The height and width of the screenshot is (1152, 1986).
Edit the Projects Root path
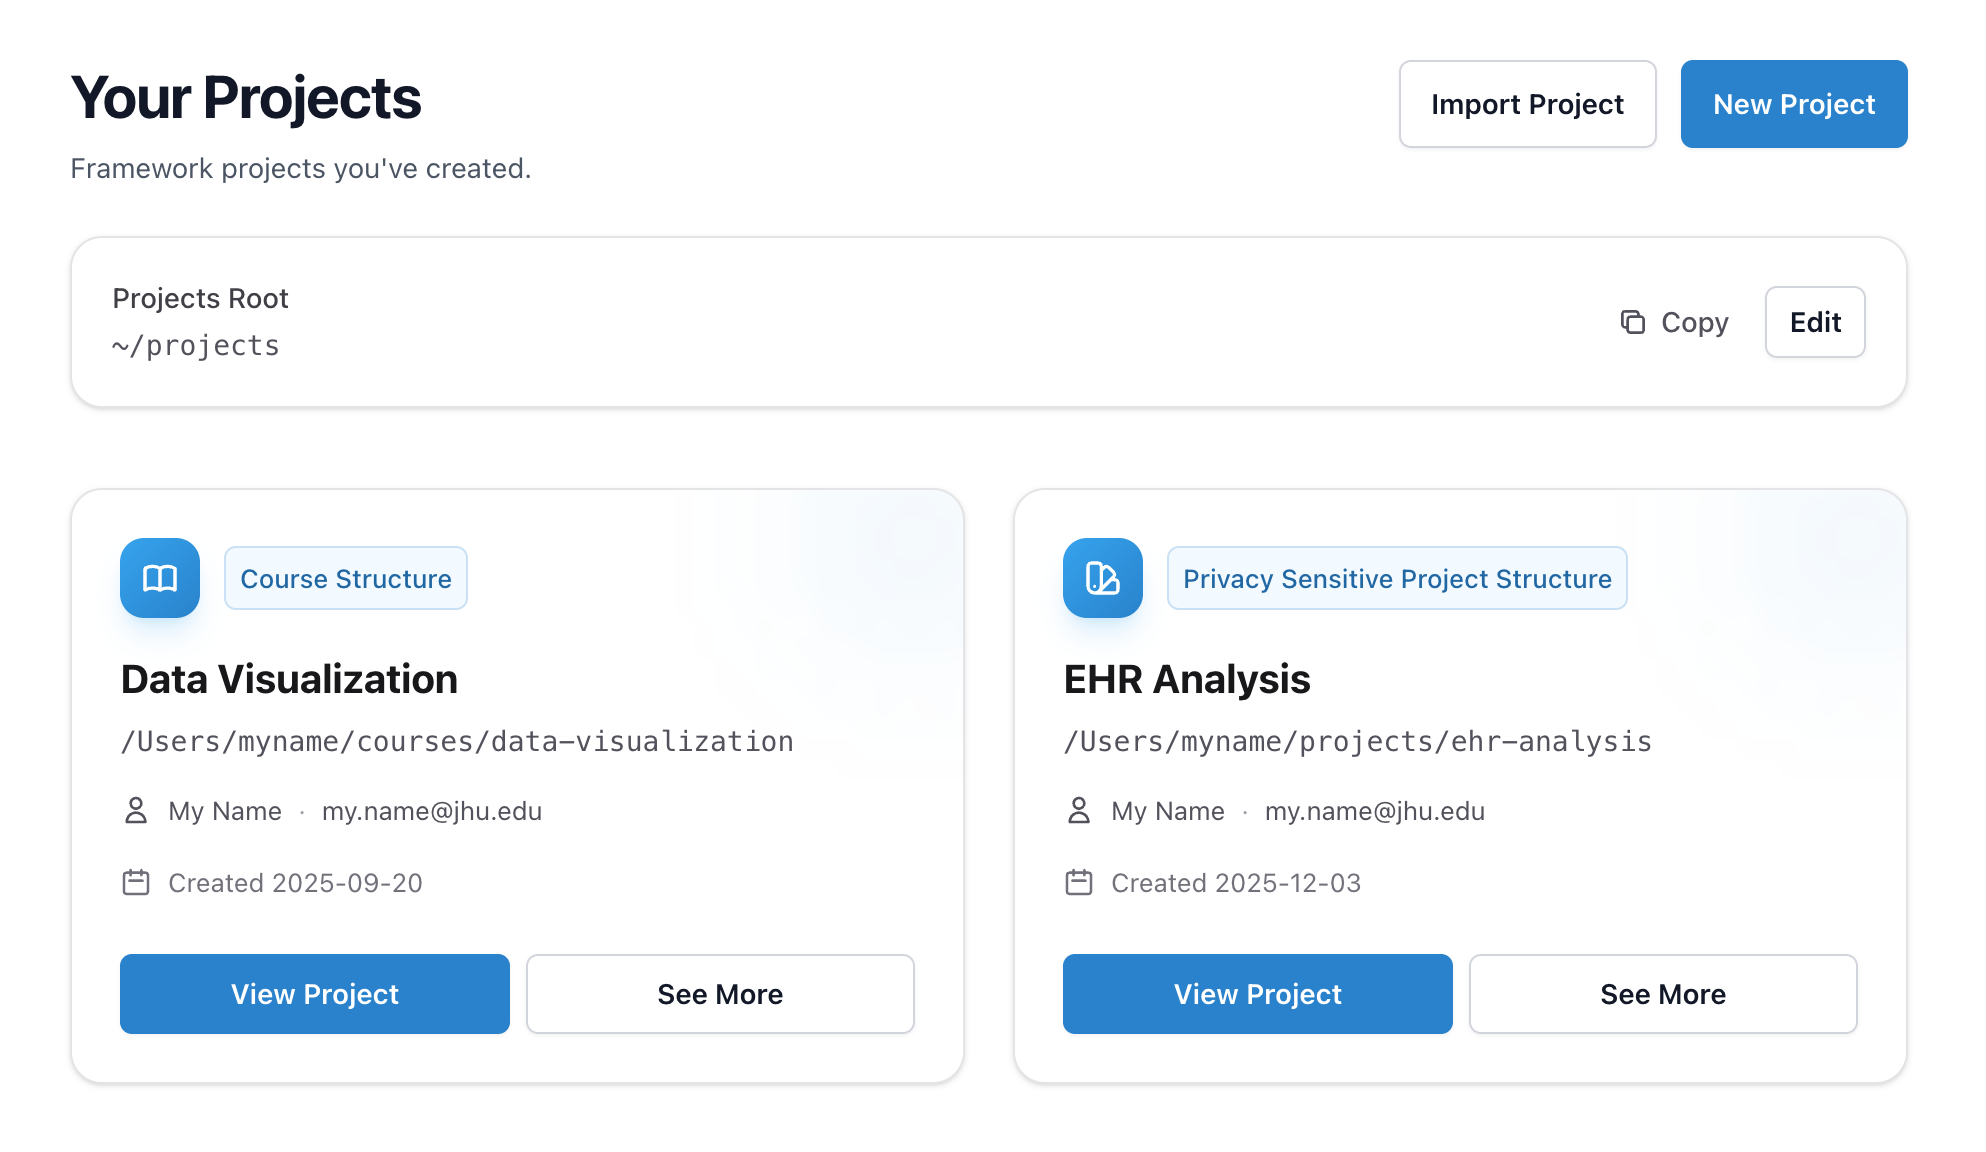point(1815,322)
